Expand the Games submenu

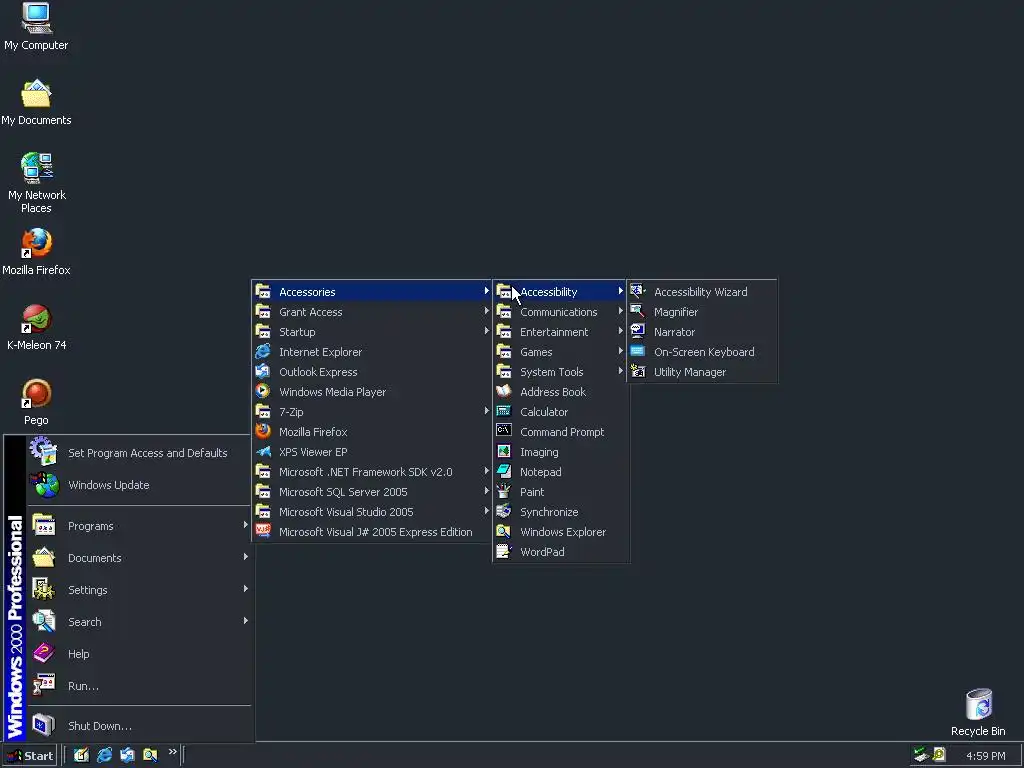[560, 352]
